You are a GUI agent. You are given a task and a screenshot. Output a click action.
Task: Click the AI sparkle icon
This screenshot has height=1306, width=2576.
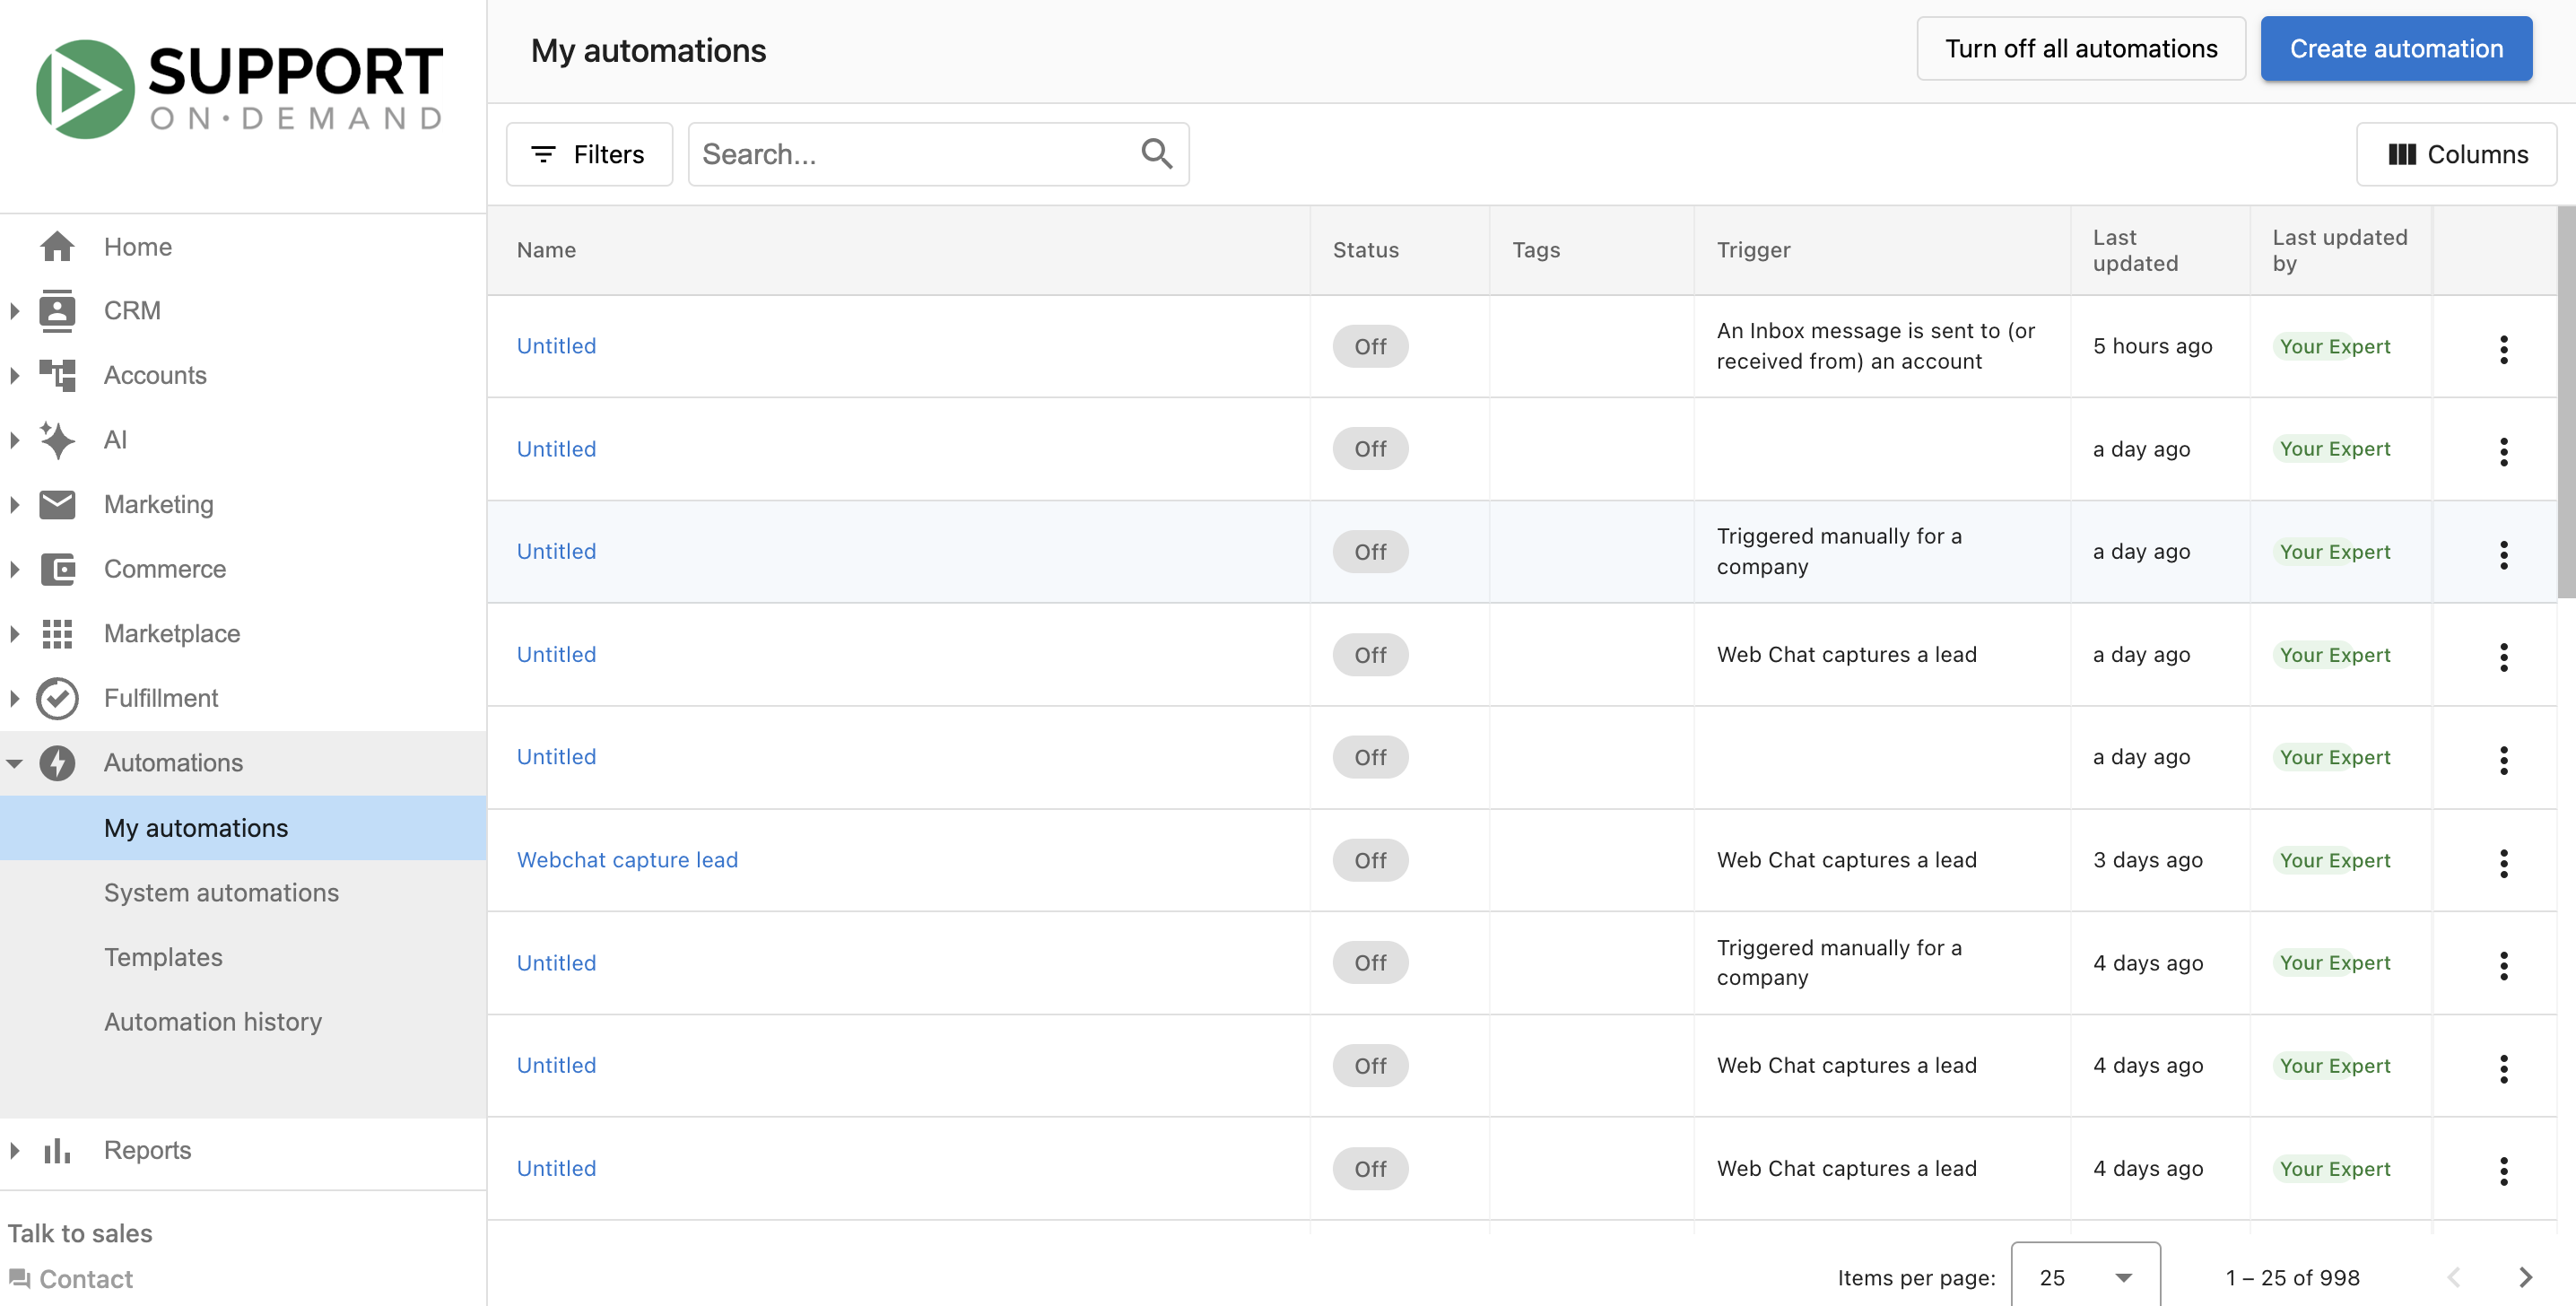click(x=57, y=440)
